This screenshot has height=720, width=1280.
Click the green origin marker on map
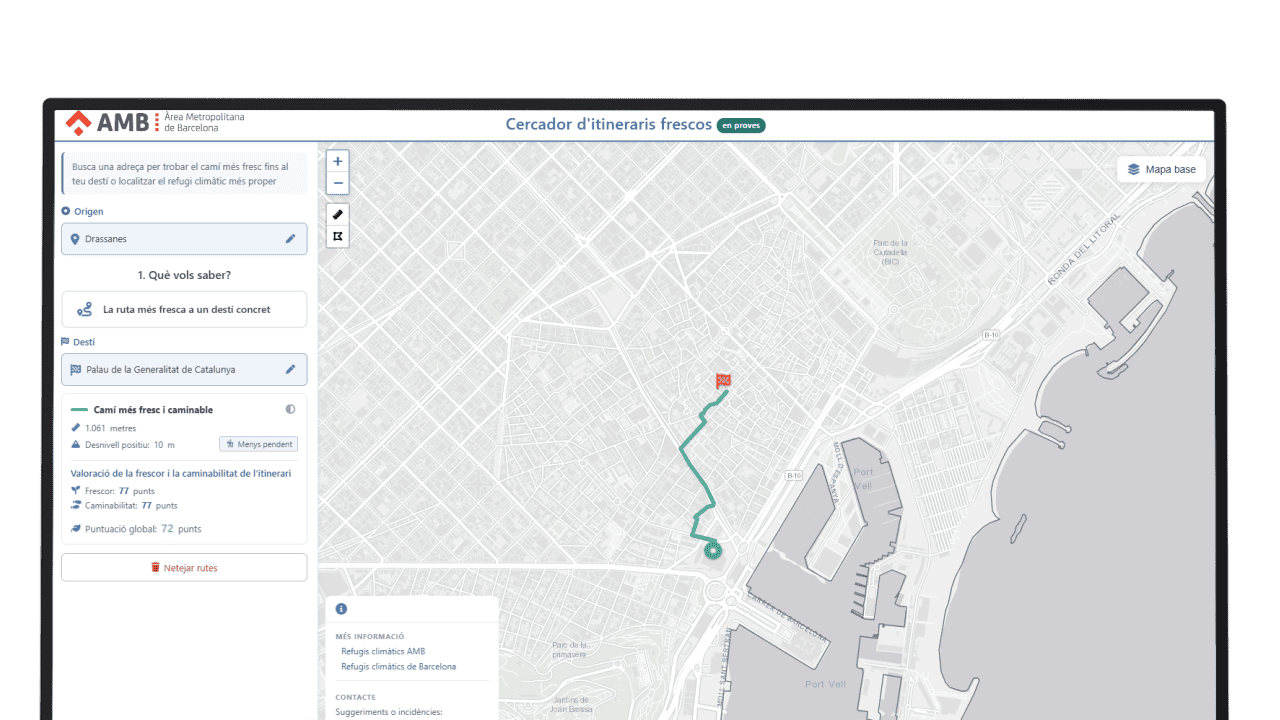[712, 550]
